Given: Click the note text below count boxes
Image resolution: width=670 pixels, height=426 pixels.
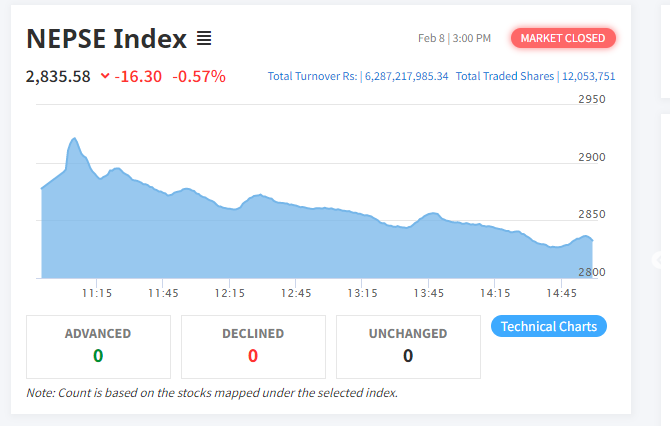Looking at the screenshot, I should pos(212,392).
